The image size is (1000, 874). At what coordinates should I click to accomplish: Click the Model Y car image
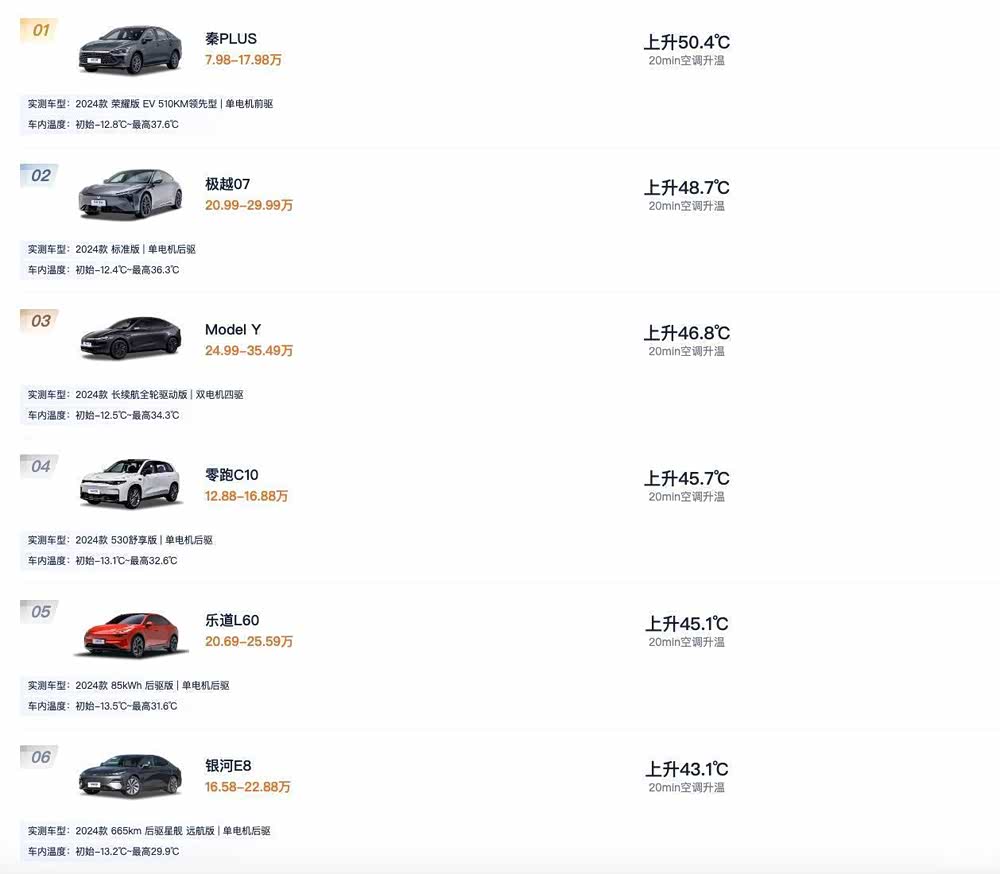[x=130, y=339]
